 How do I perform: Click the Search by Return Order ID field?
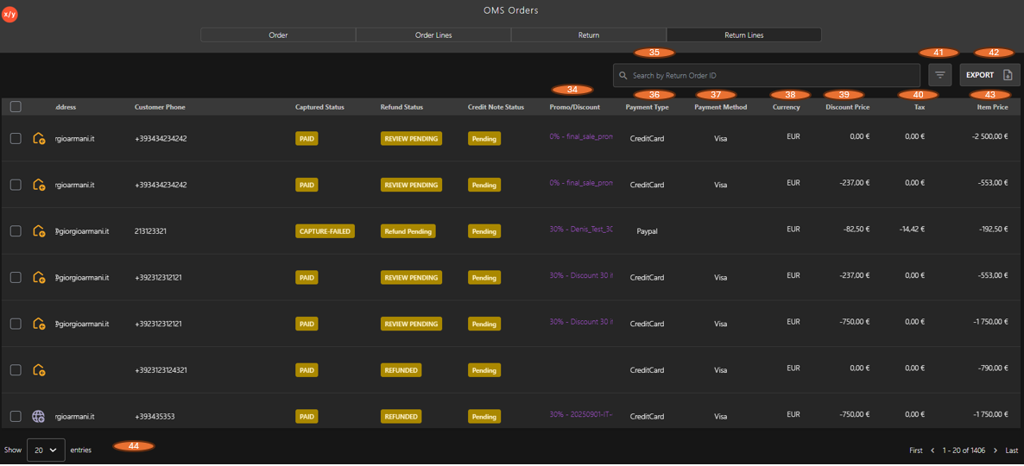pyautogui.click(x=767, y=76)
